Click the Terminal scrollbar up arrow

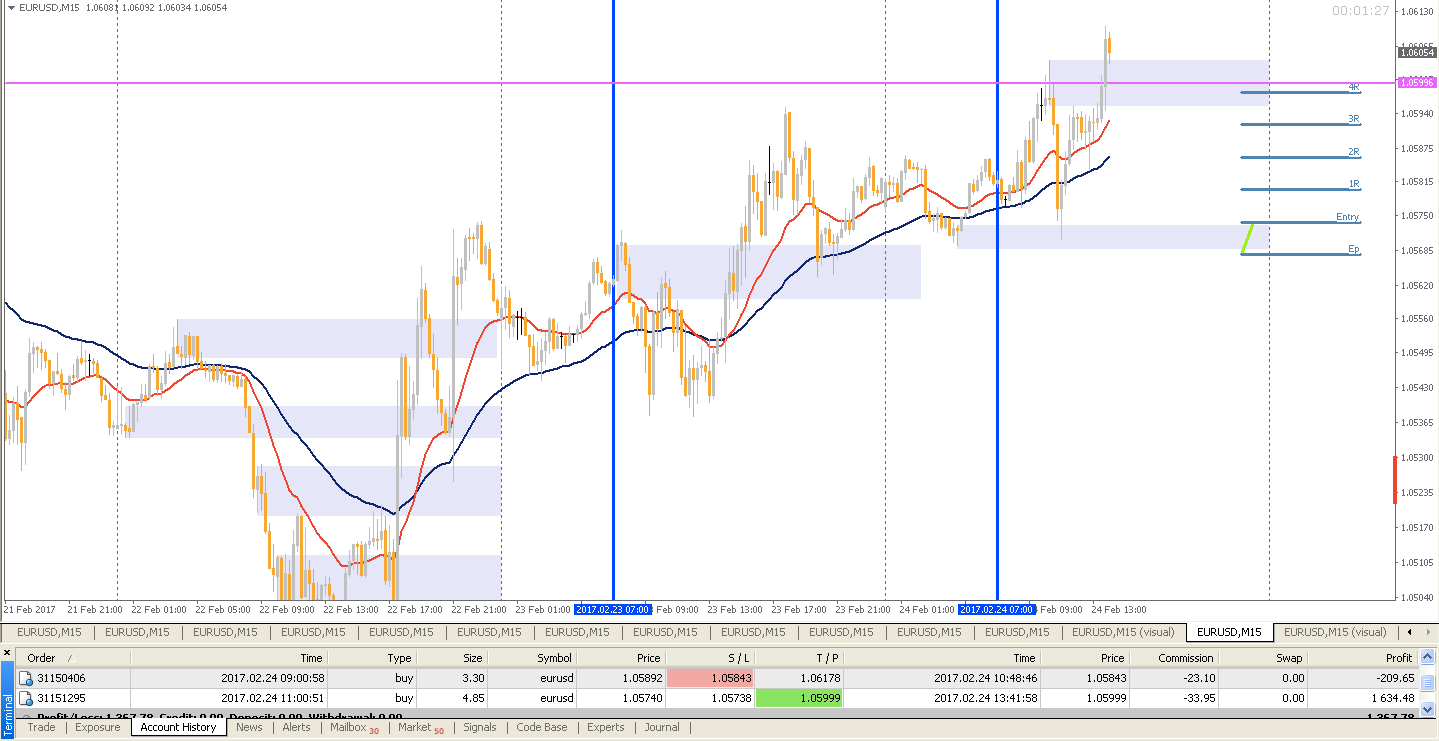pos(1428,657)
